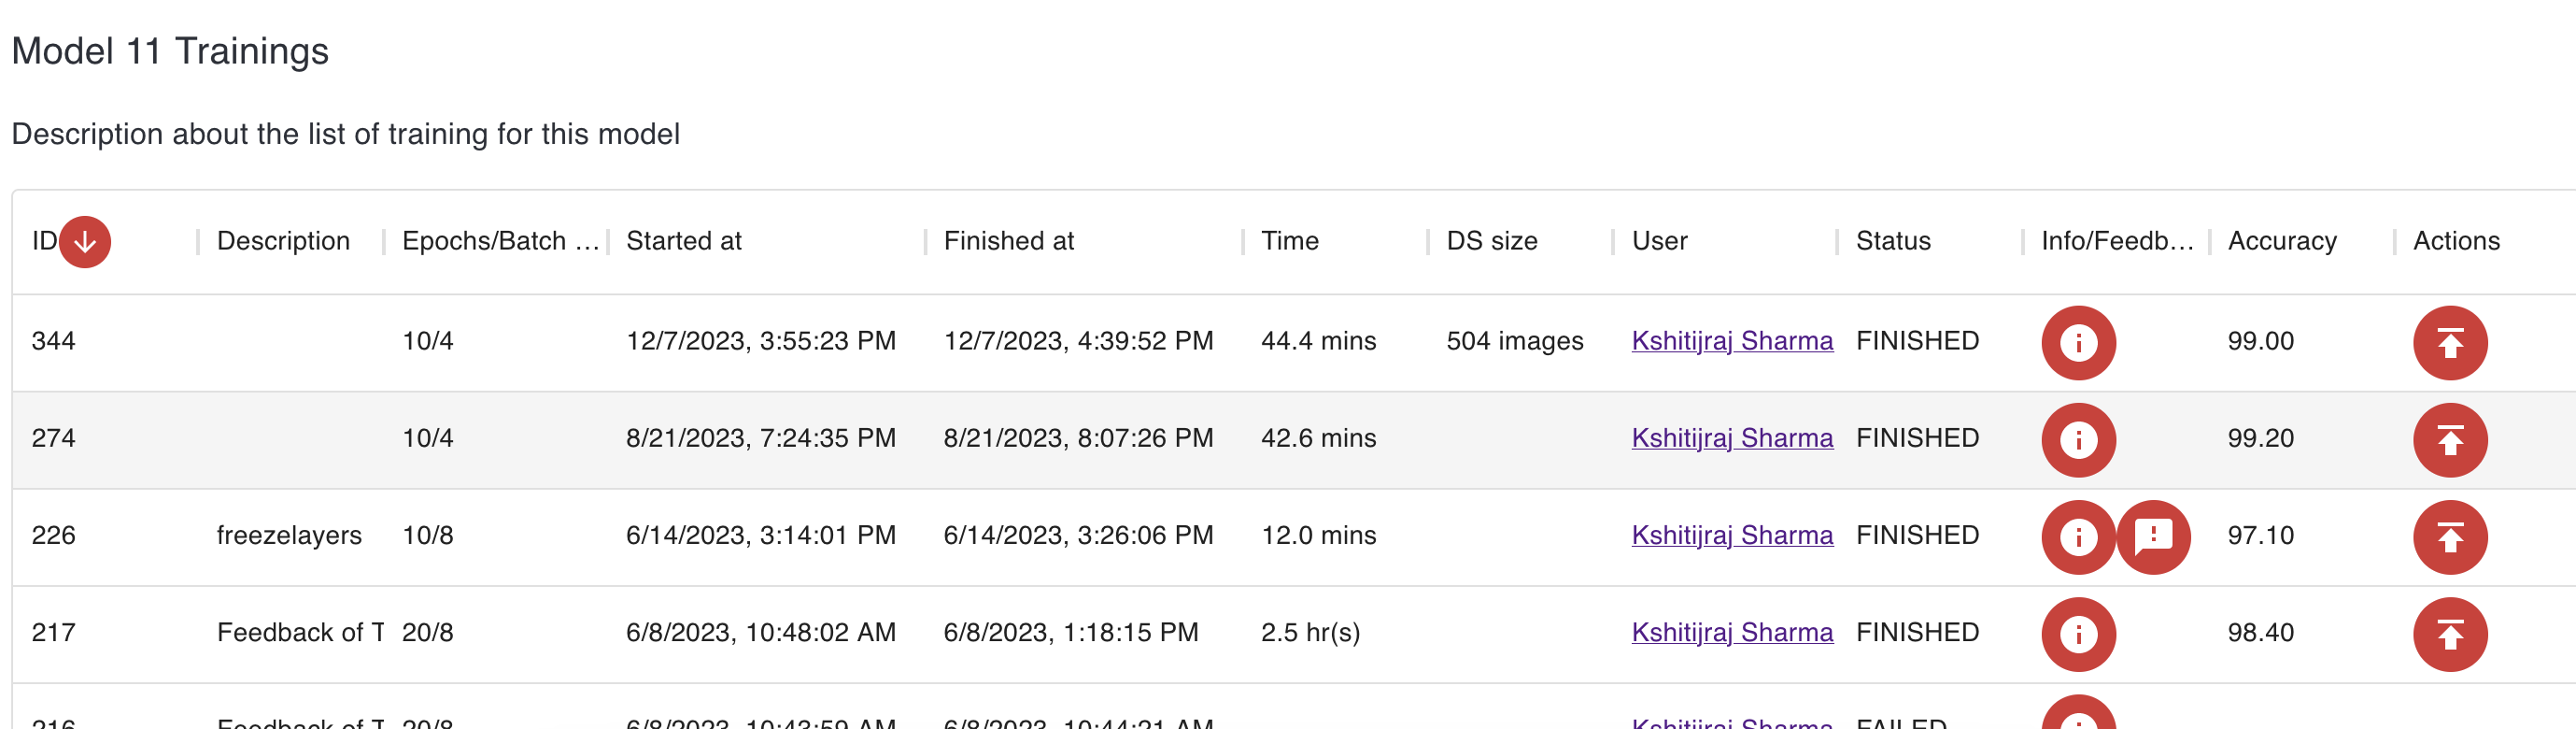View feedback bubble for training 226
Viewport: 2576px width, 729px height.
(x=2152, y=537)
